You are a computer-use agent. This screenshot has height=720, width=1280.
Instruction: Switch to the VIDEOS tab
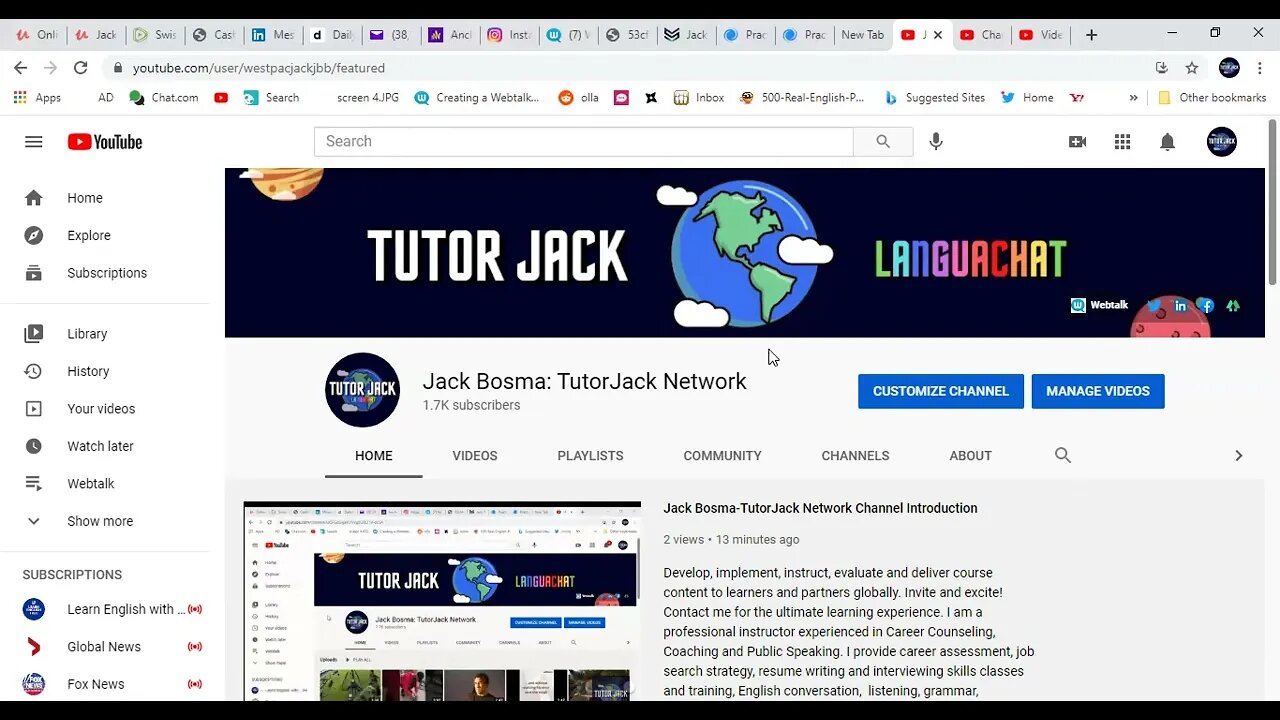coord(475,456)
